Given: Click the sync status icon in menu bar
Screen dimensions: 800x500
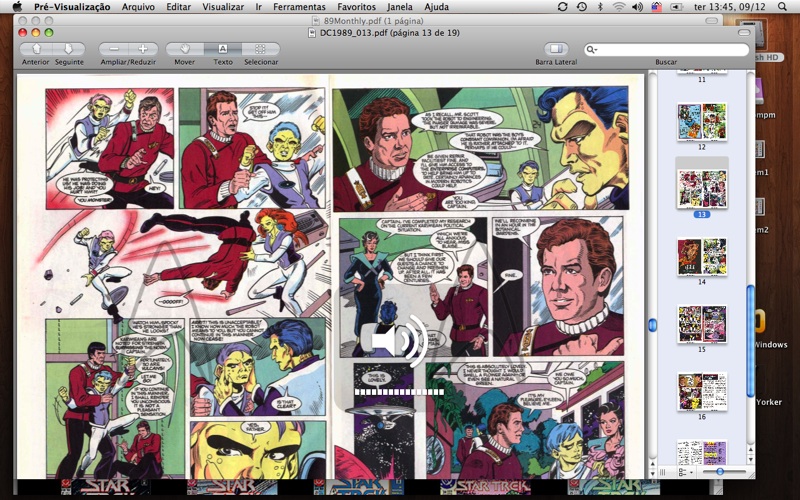Looking at the screenshot, I should pyautogui.click(x=563, y=7).
